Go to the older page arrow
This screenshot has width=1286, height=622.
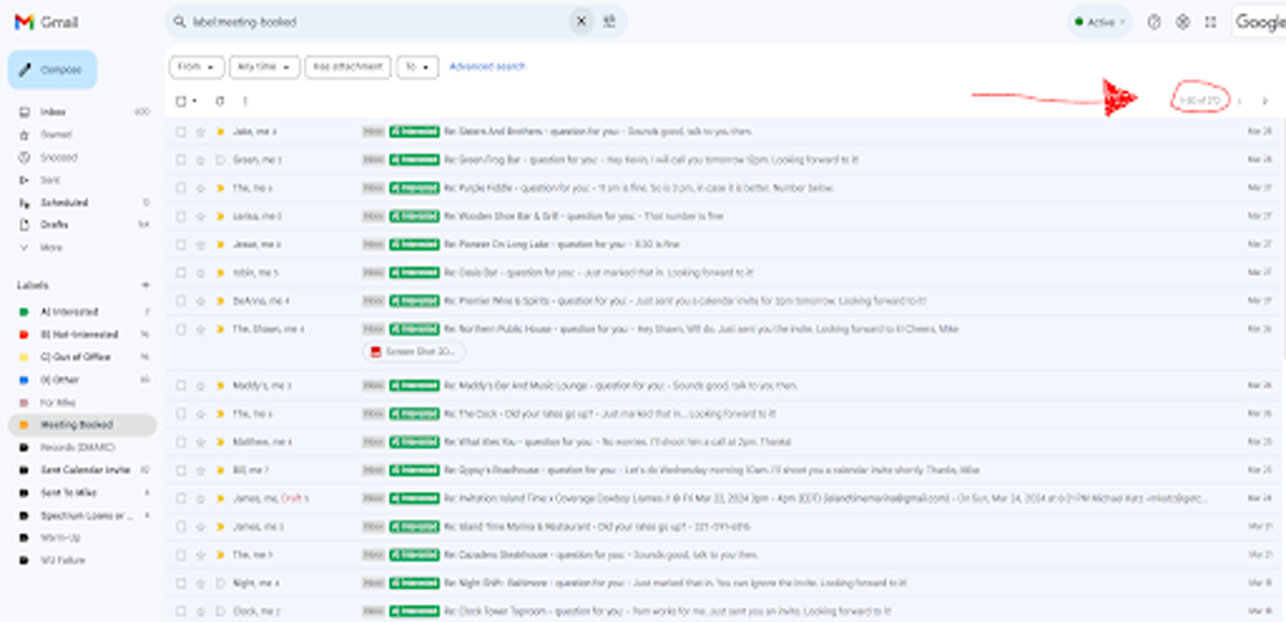coord(1265,101)
